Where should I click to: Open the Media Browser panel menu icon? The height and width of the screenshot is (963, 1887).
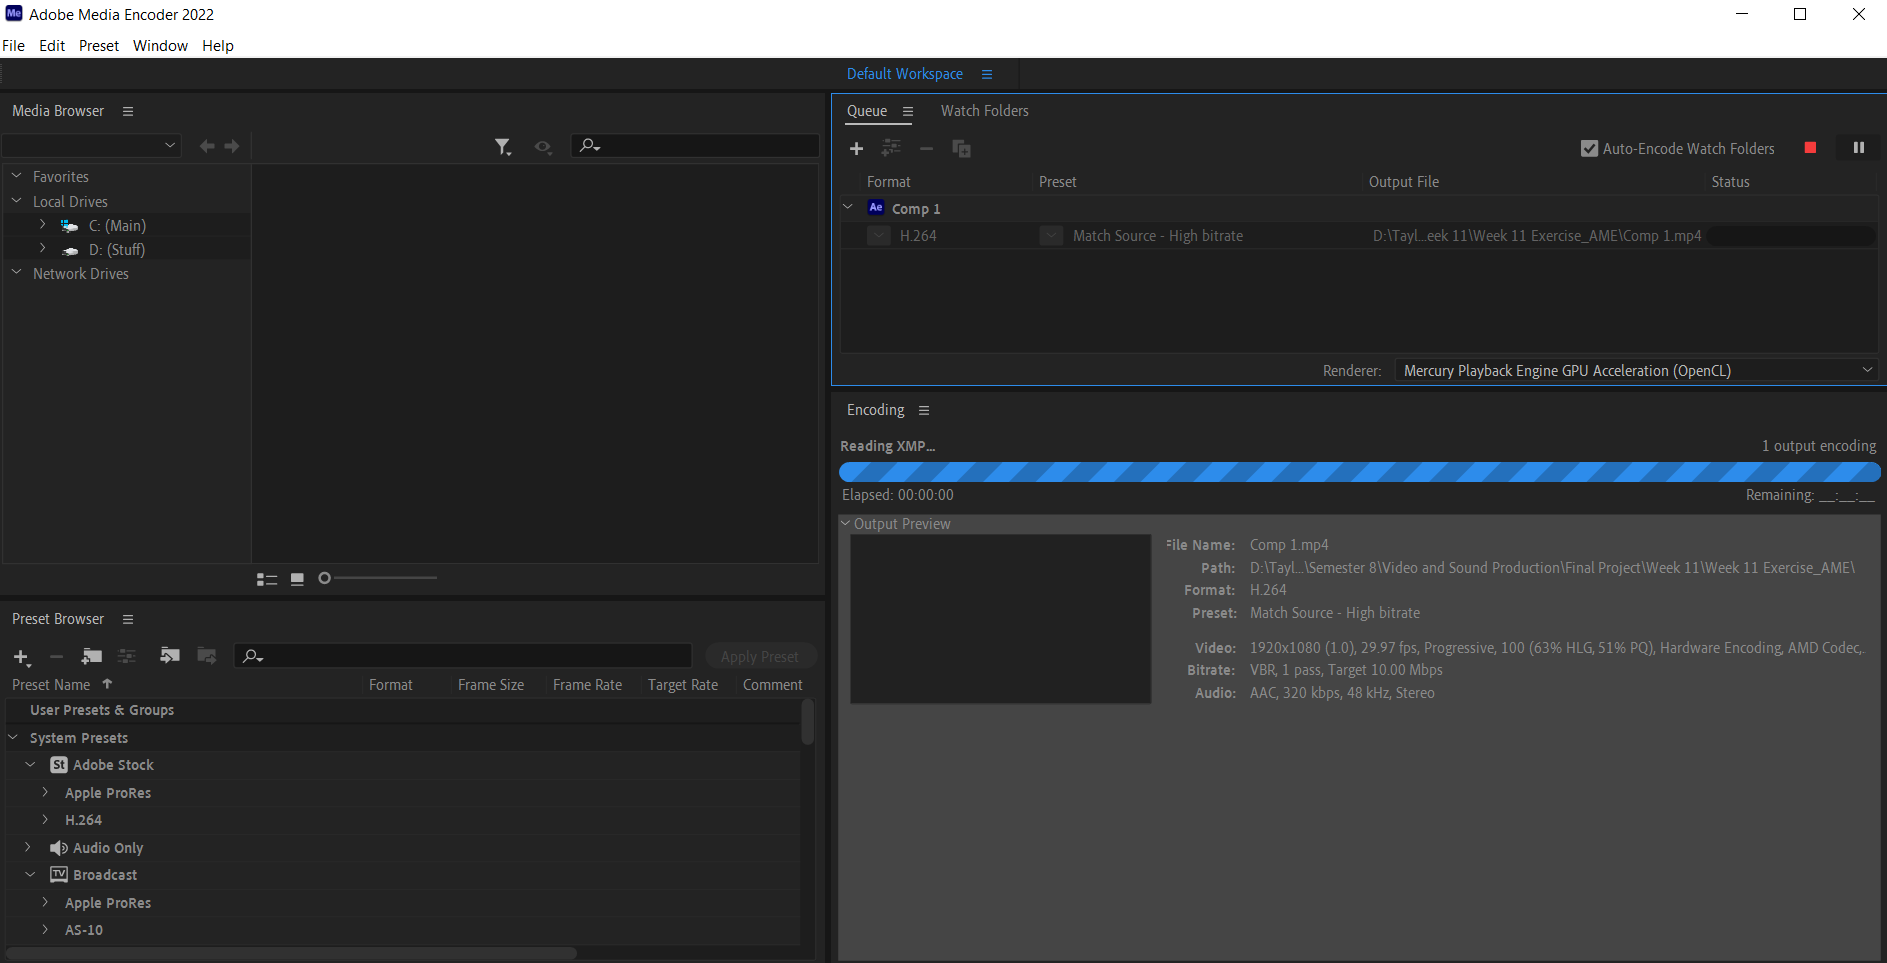[x=128, y=112]
